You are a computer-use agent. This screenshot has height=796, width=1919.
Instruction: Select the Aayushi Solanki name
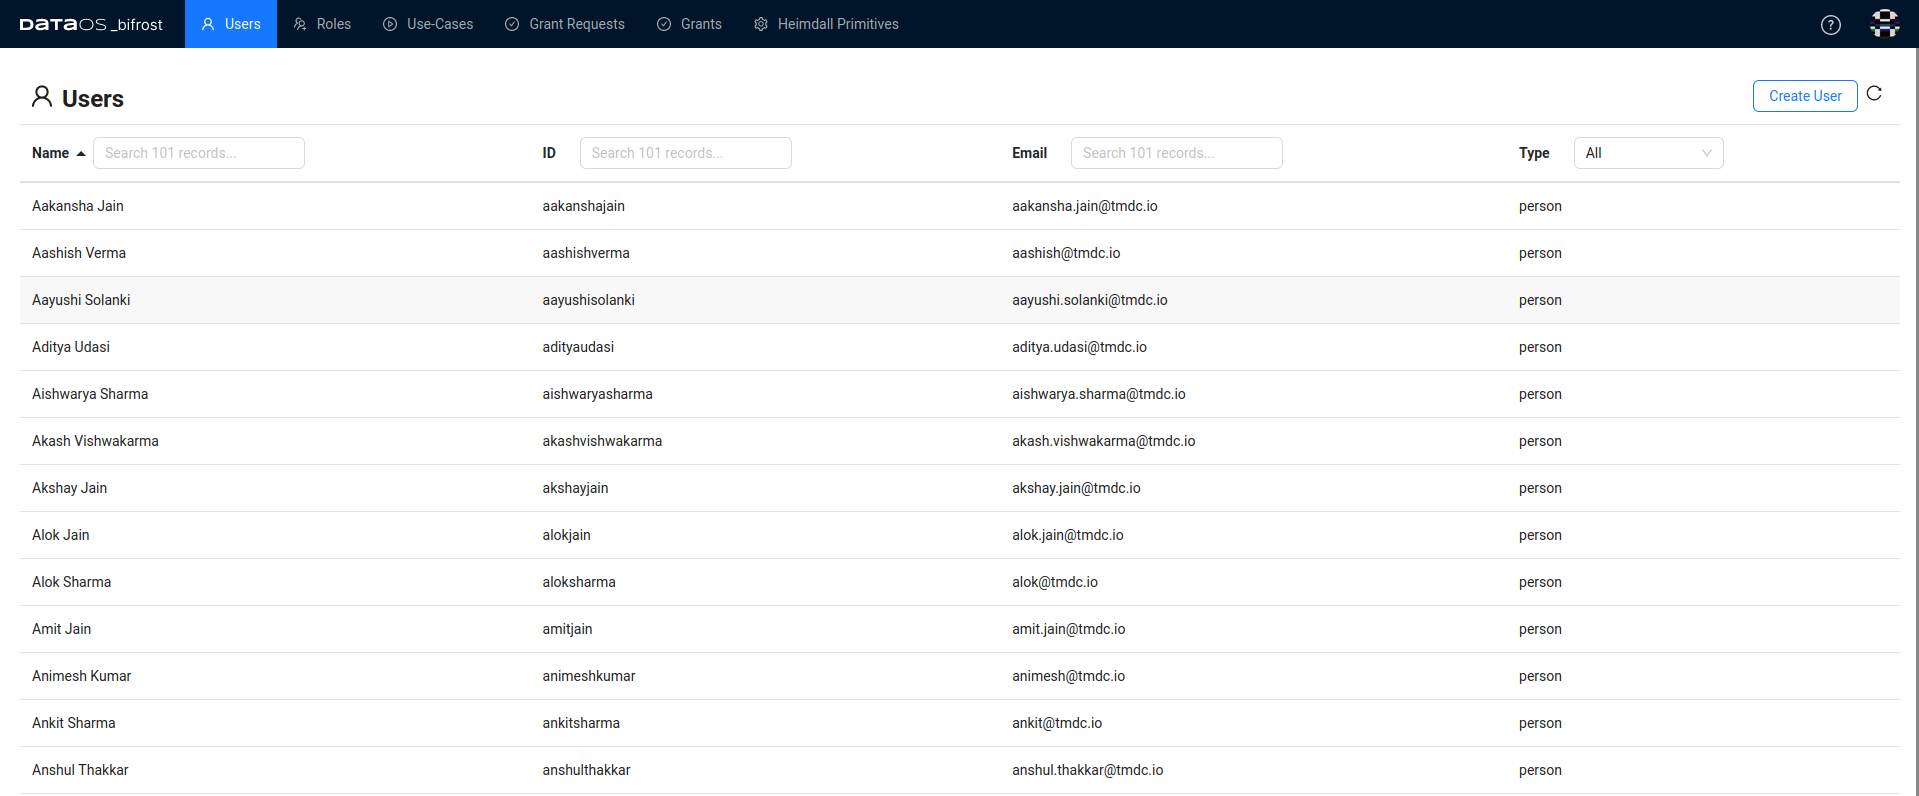pyautogui.click(x=81, y=300)
